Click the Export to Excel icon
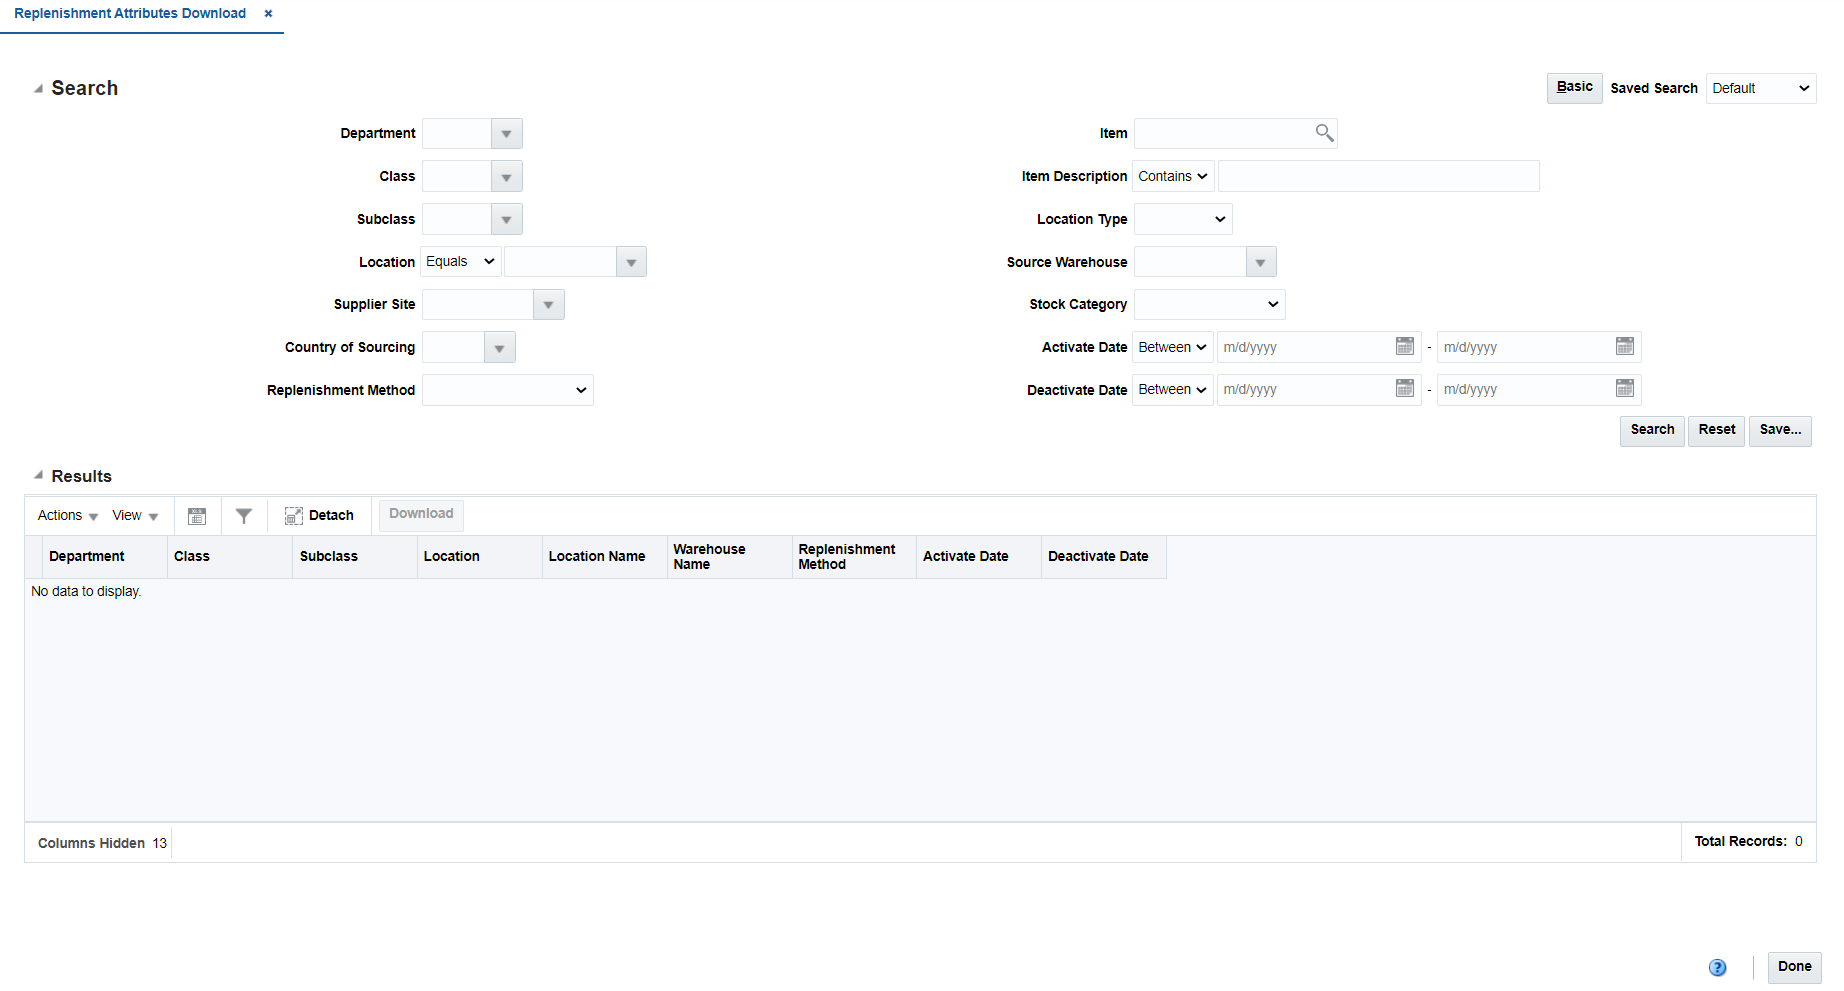 197,515
